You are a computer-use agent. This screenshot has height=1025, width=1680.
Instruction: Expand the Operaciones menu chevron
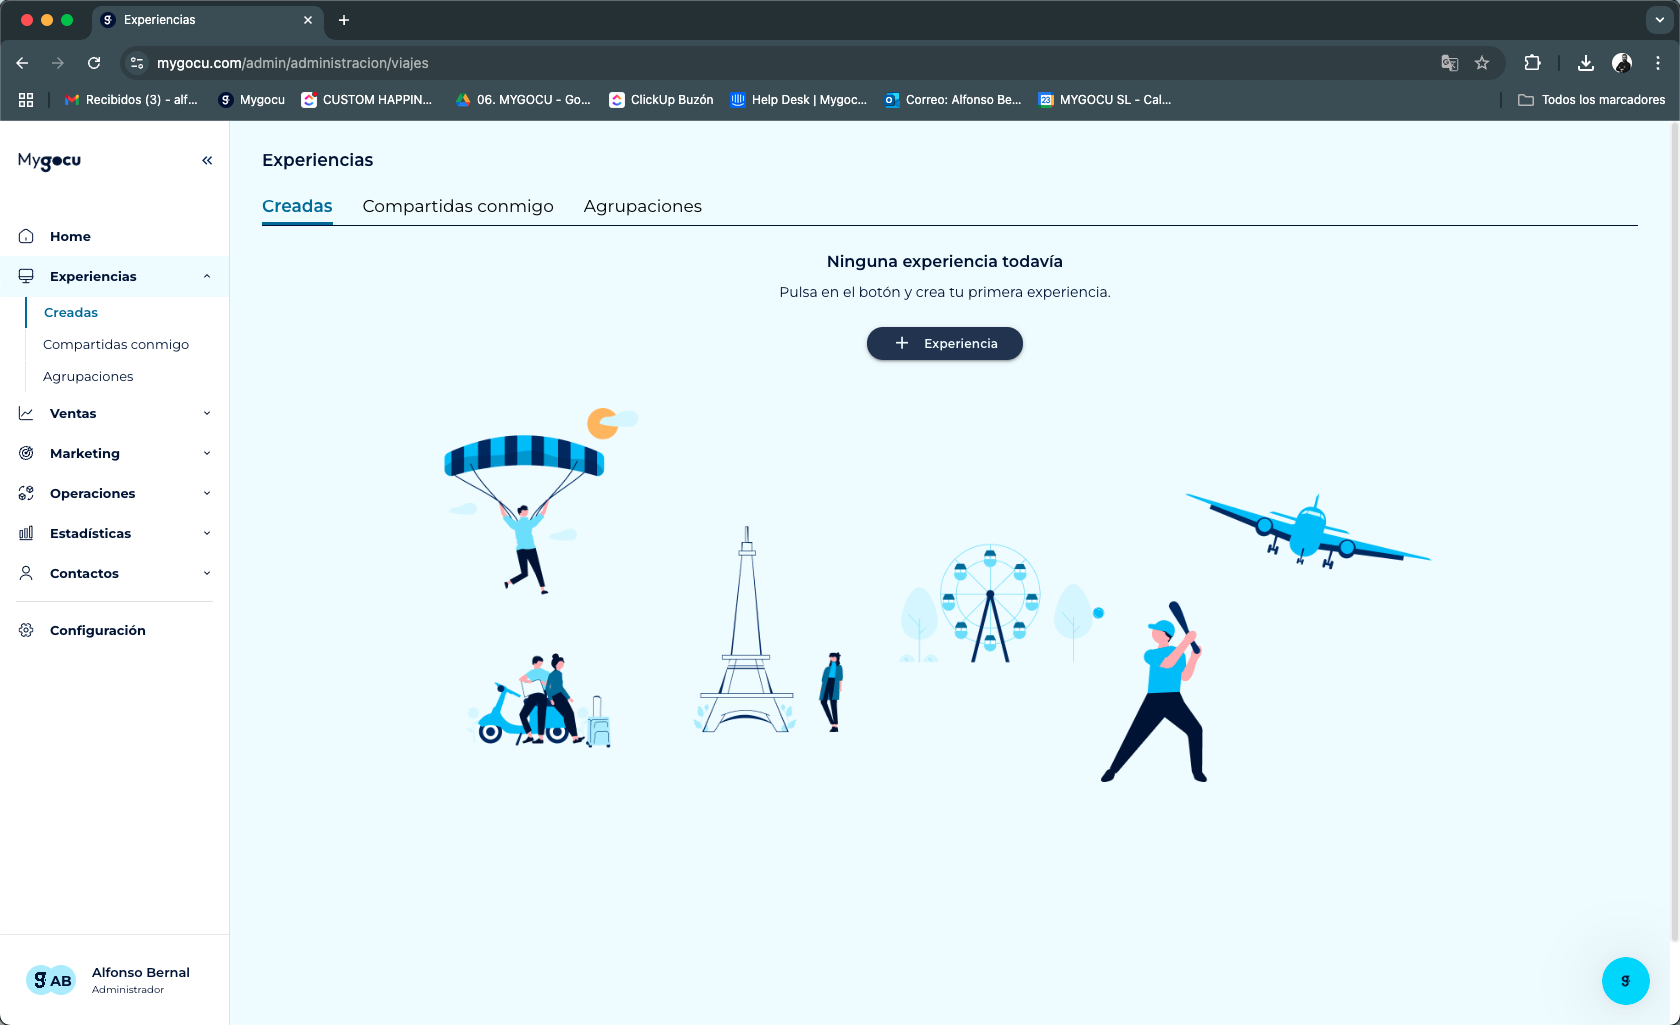click(x=207, y=493)
